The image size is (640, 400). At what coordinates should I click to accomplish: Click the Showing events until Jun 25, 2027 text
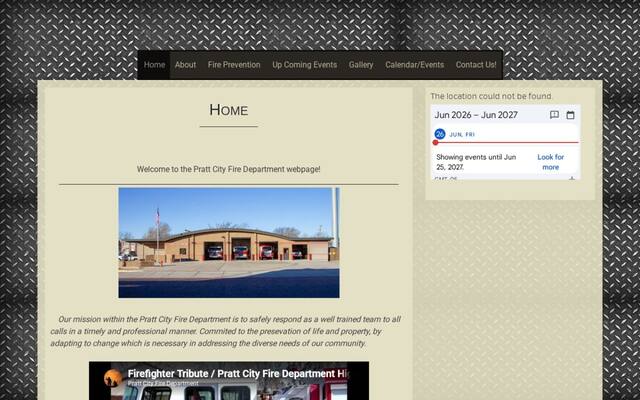click(476, 162)
